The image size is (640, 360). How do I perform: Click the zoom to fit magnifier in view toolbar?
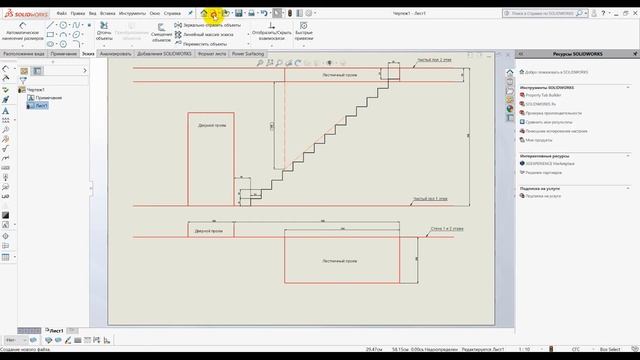(x=260, y=63)
